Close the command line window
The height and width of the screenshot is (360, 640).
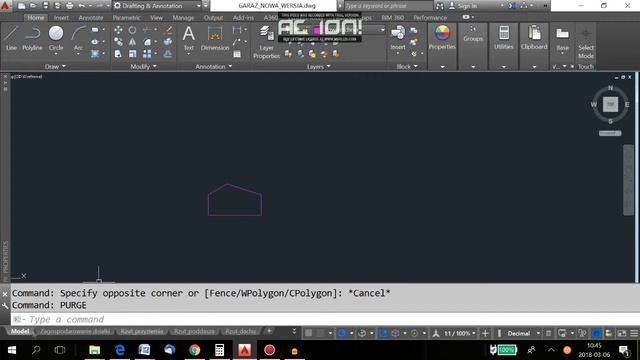click(x=5, y=294)
